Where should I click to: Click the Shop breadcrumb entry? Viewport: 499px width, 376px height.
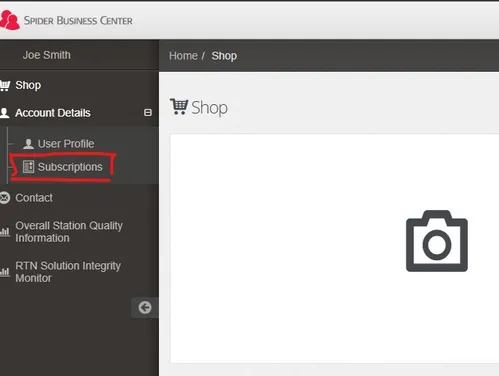pyautogui.click(x=224, y=56)
